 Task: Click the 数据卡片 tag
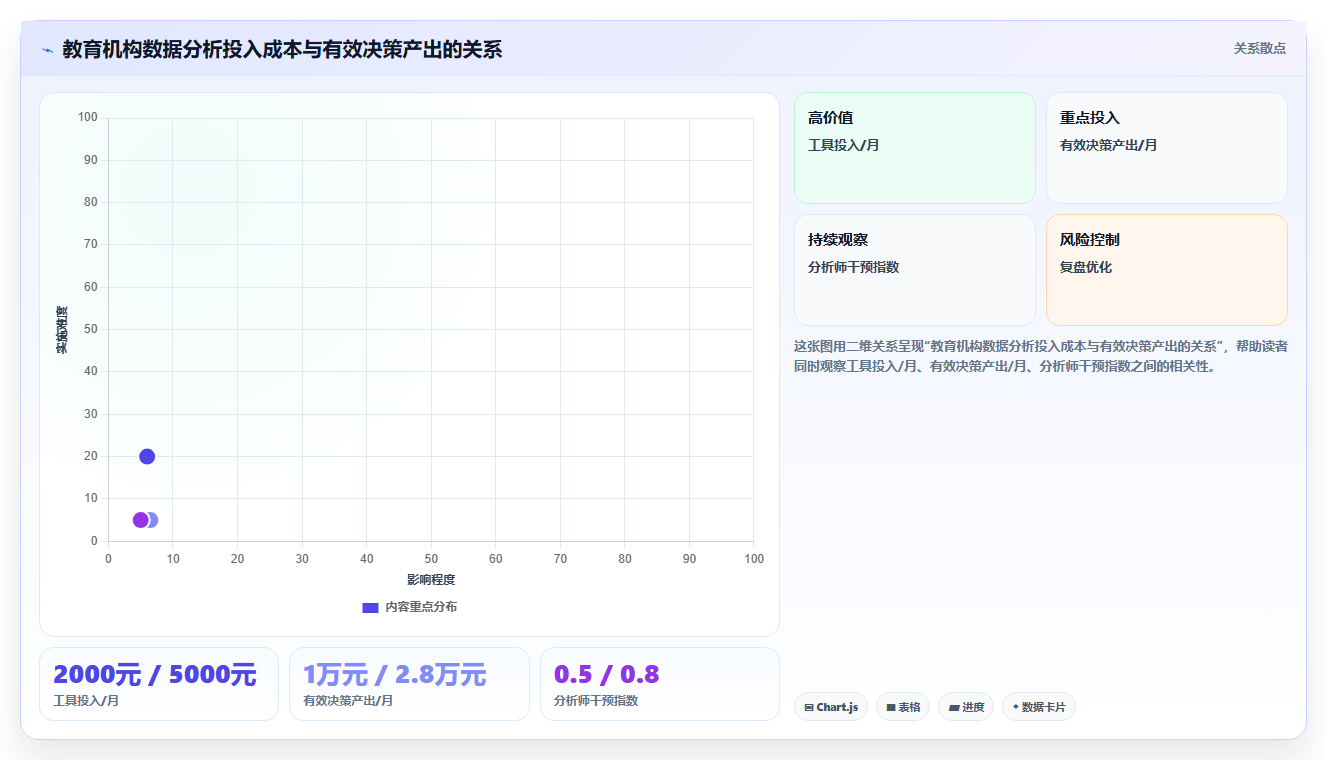[1039, 707]
